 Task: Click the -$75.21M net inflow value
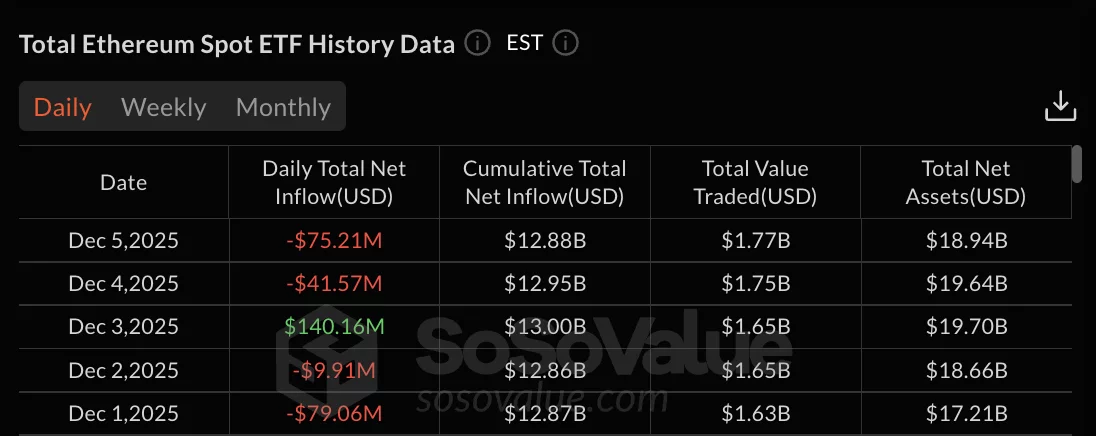tap(334, 240)
